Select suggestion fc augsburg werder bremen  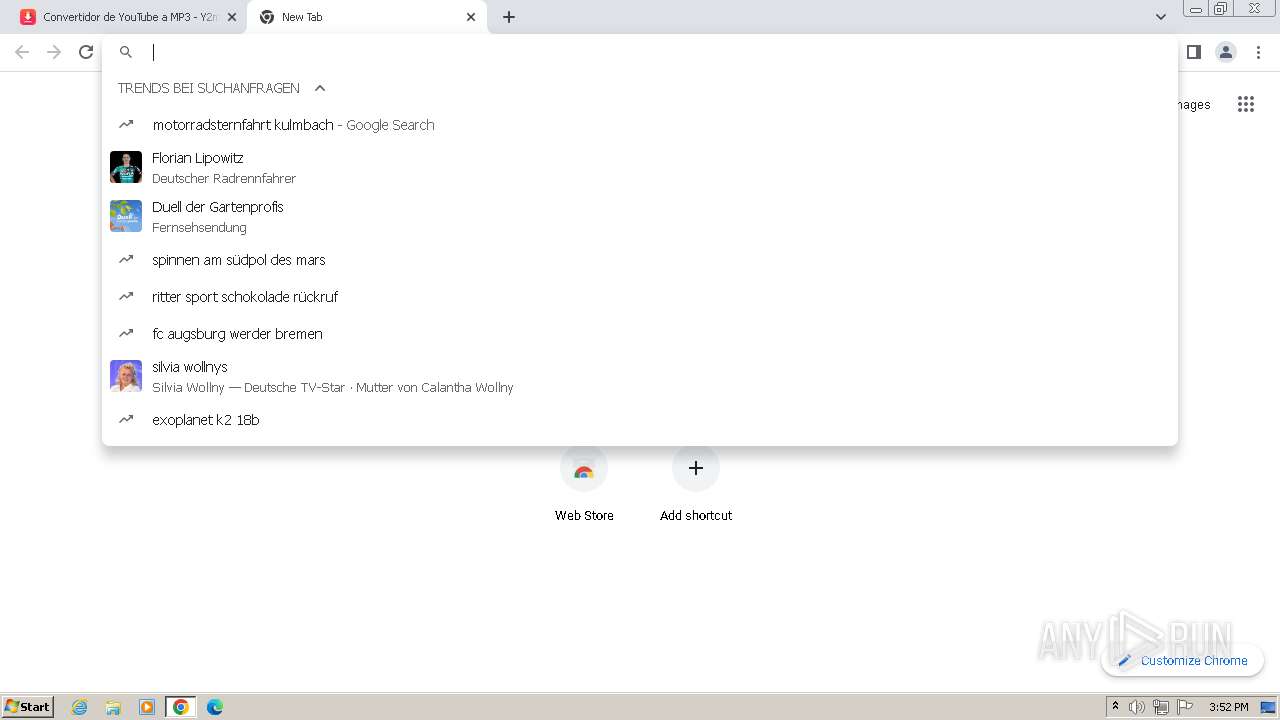[640, 334]
